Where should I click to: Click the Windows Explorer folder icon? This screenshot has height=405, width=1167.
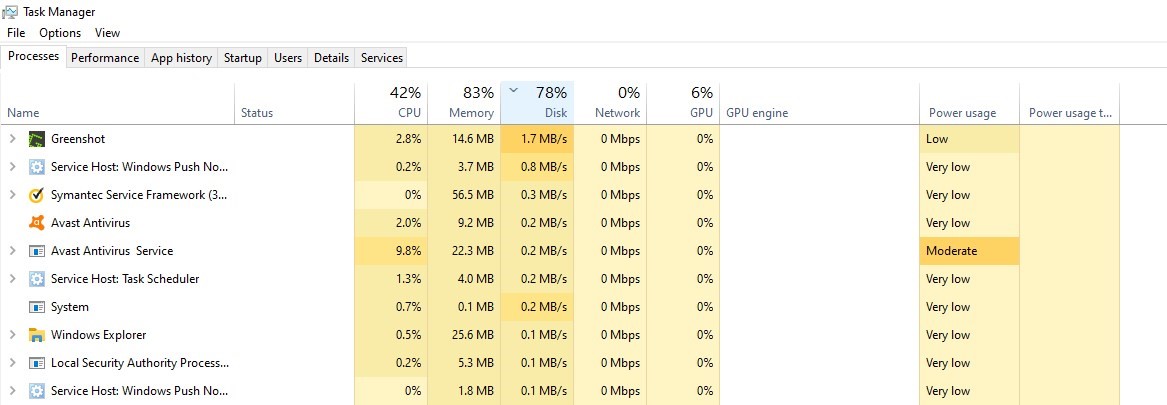coord(37,335)
